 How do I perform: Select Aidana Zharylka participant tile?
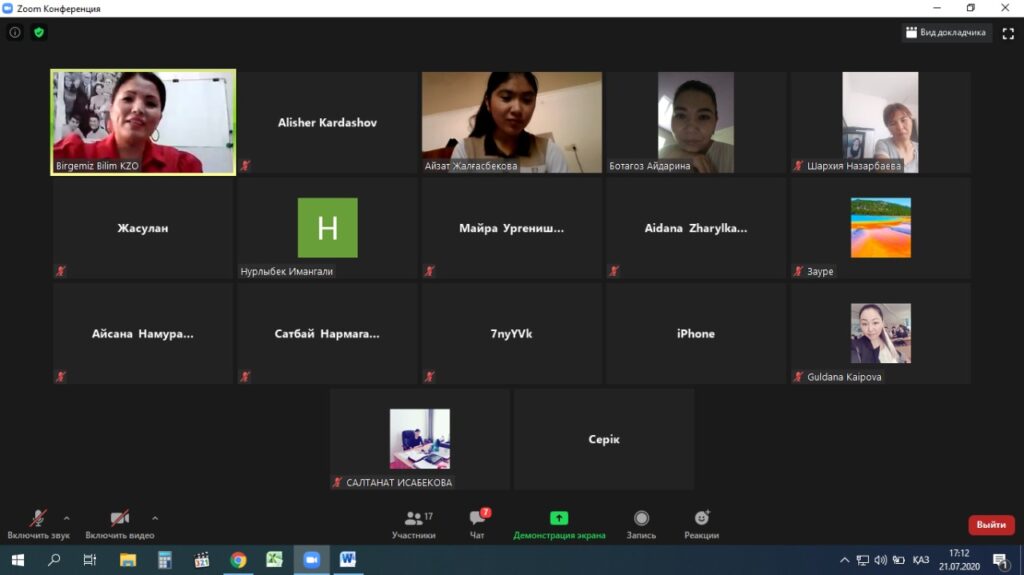696,228
